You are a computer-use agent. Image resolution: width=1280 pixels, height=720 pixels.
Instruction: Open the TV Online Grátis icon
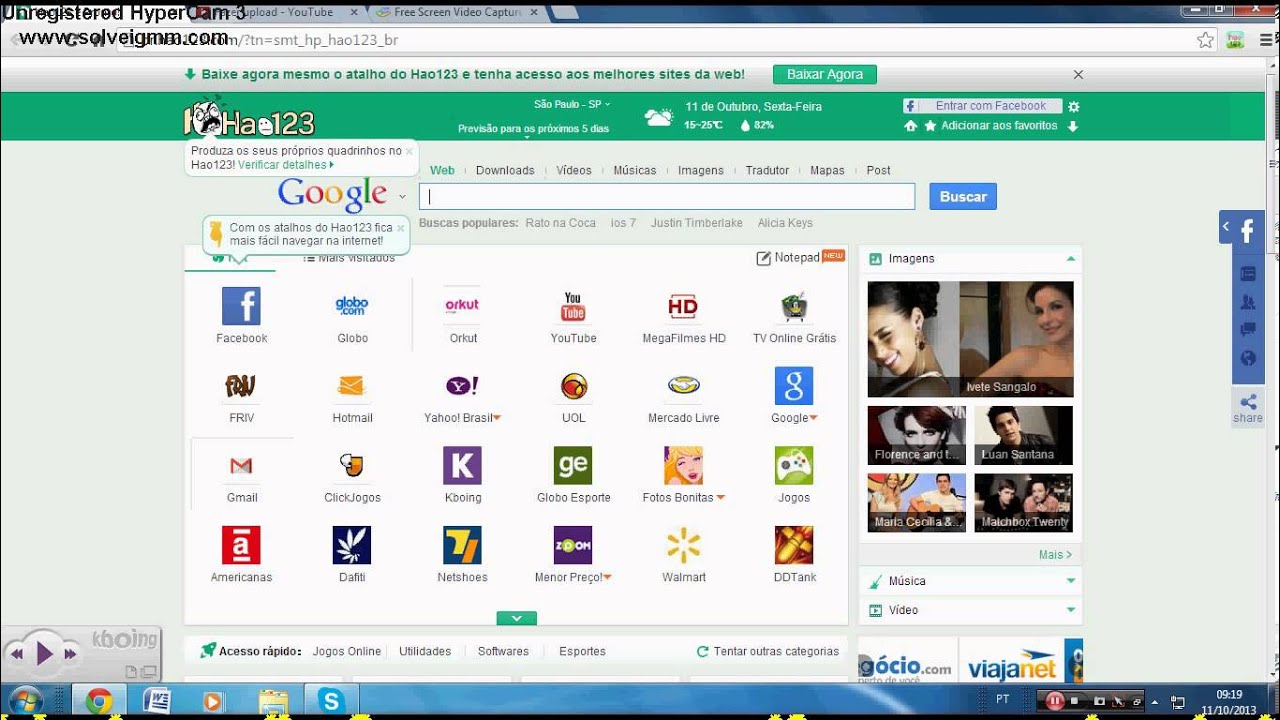coord(794,306)
